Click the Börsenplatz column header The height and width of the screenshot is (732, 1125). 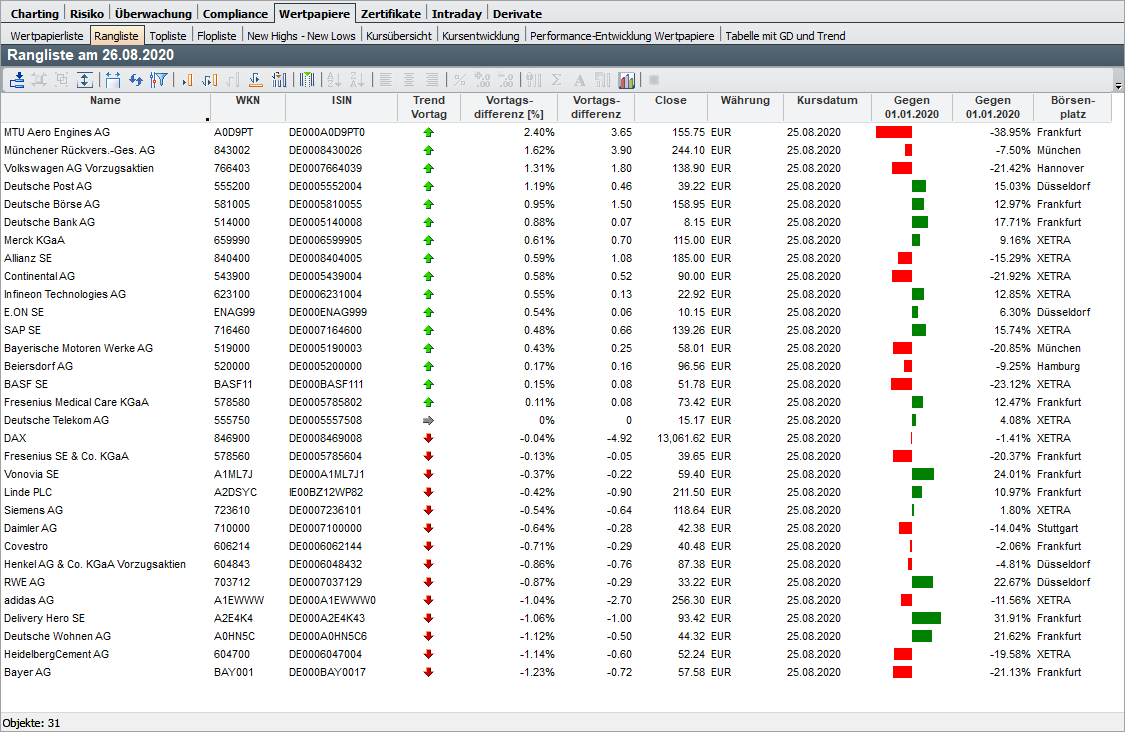pyautogui.click(x=1074, y=107)
